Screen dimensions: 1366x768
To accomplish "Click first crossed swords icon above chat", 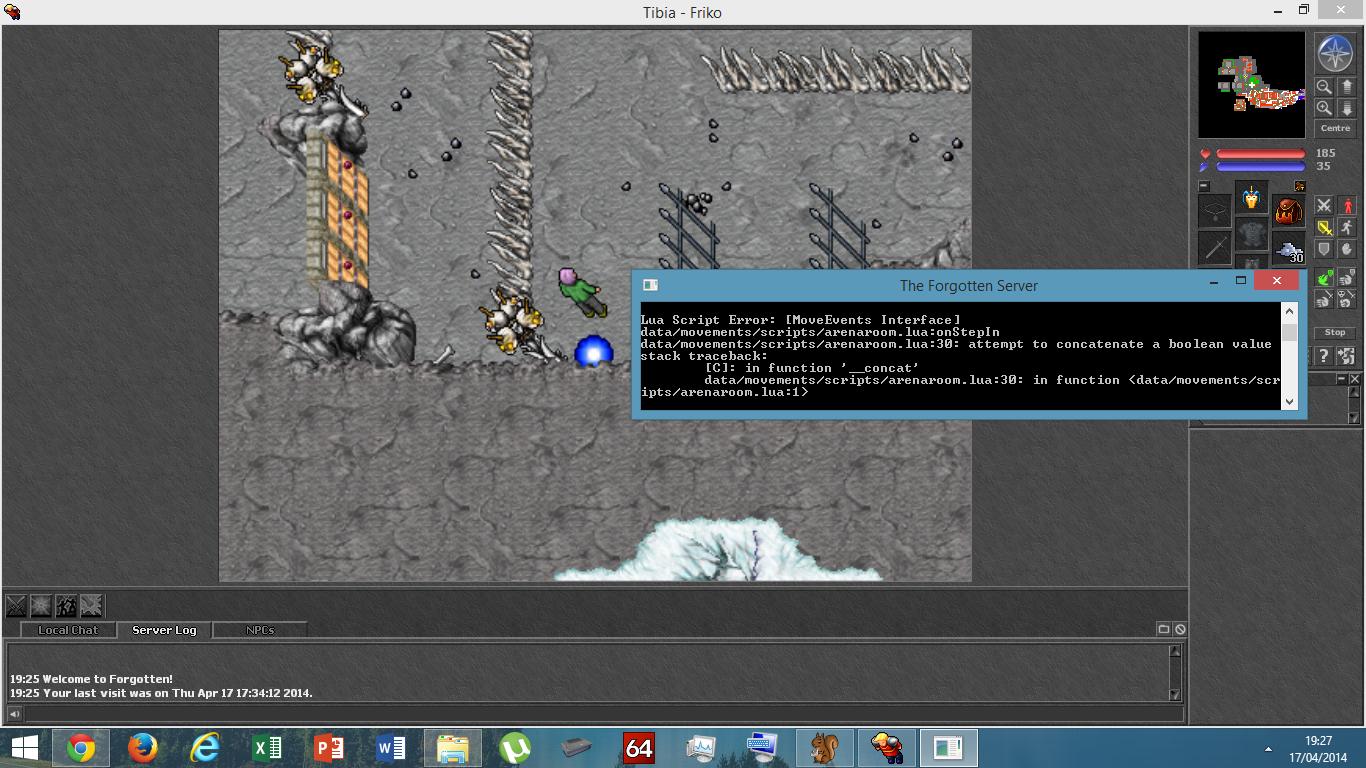I will click(16, 606).
